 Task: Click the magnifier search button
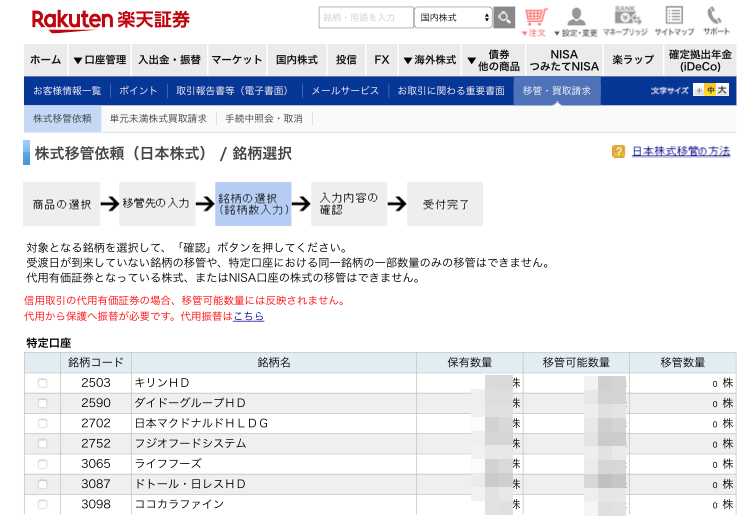[504, 18]
